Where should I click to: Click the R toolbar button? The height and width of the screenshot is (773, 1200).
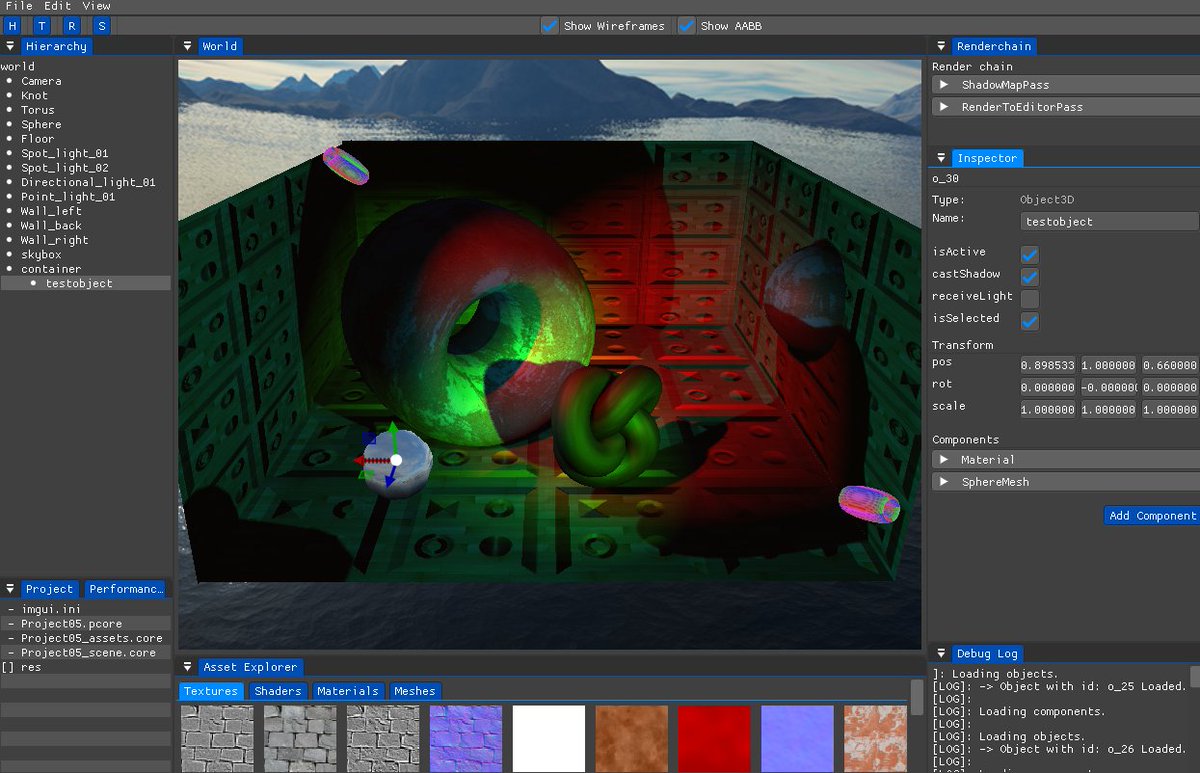coord(72,26)
